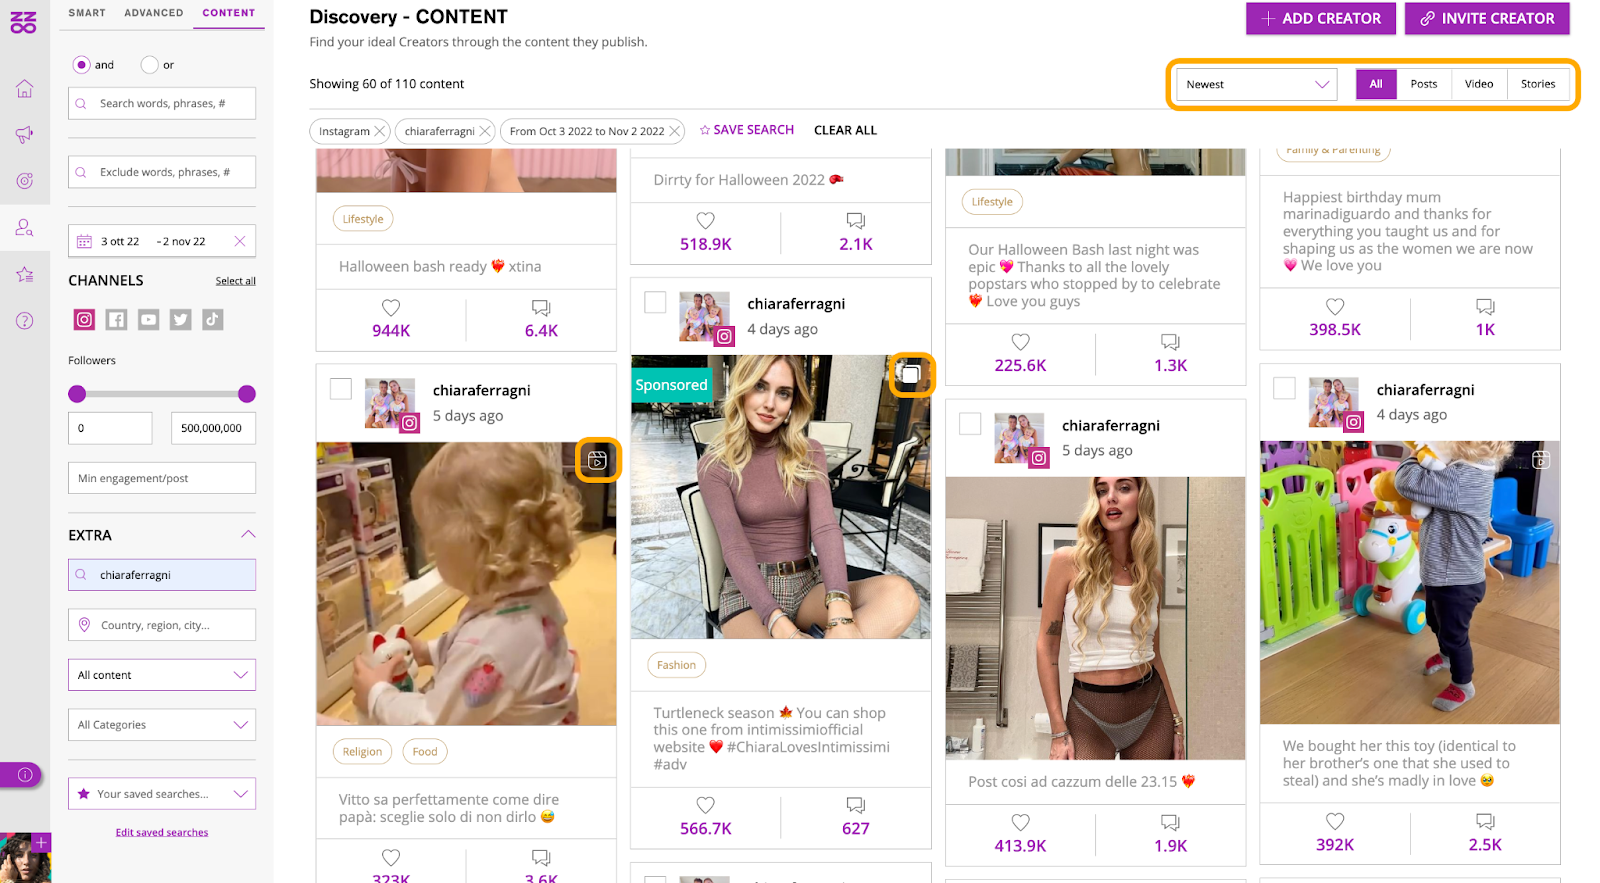Image resolution: width=1600 pixels, height=883 pixels.
Task: Click CLEAR ALL filters
Action: tap(845, 130)
